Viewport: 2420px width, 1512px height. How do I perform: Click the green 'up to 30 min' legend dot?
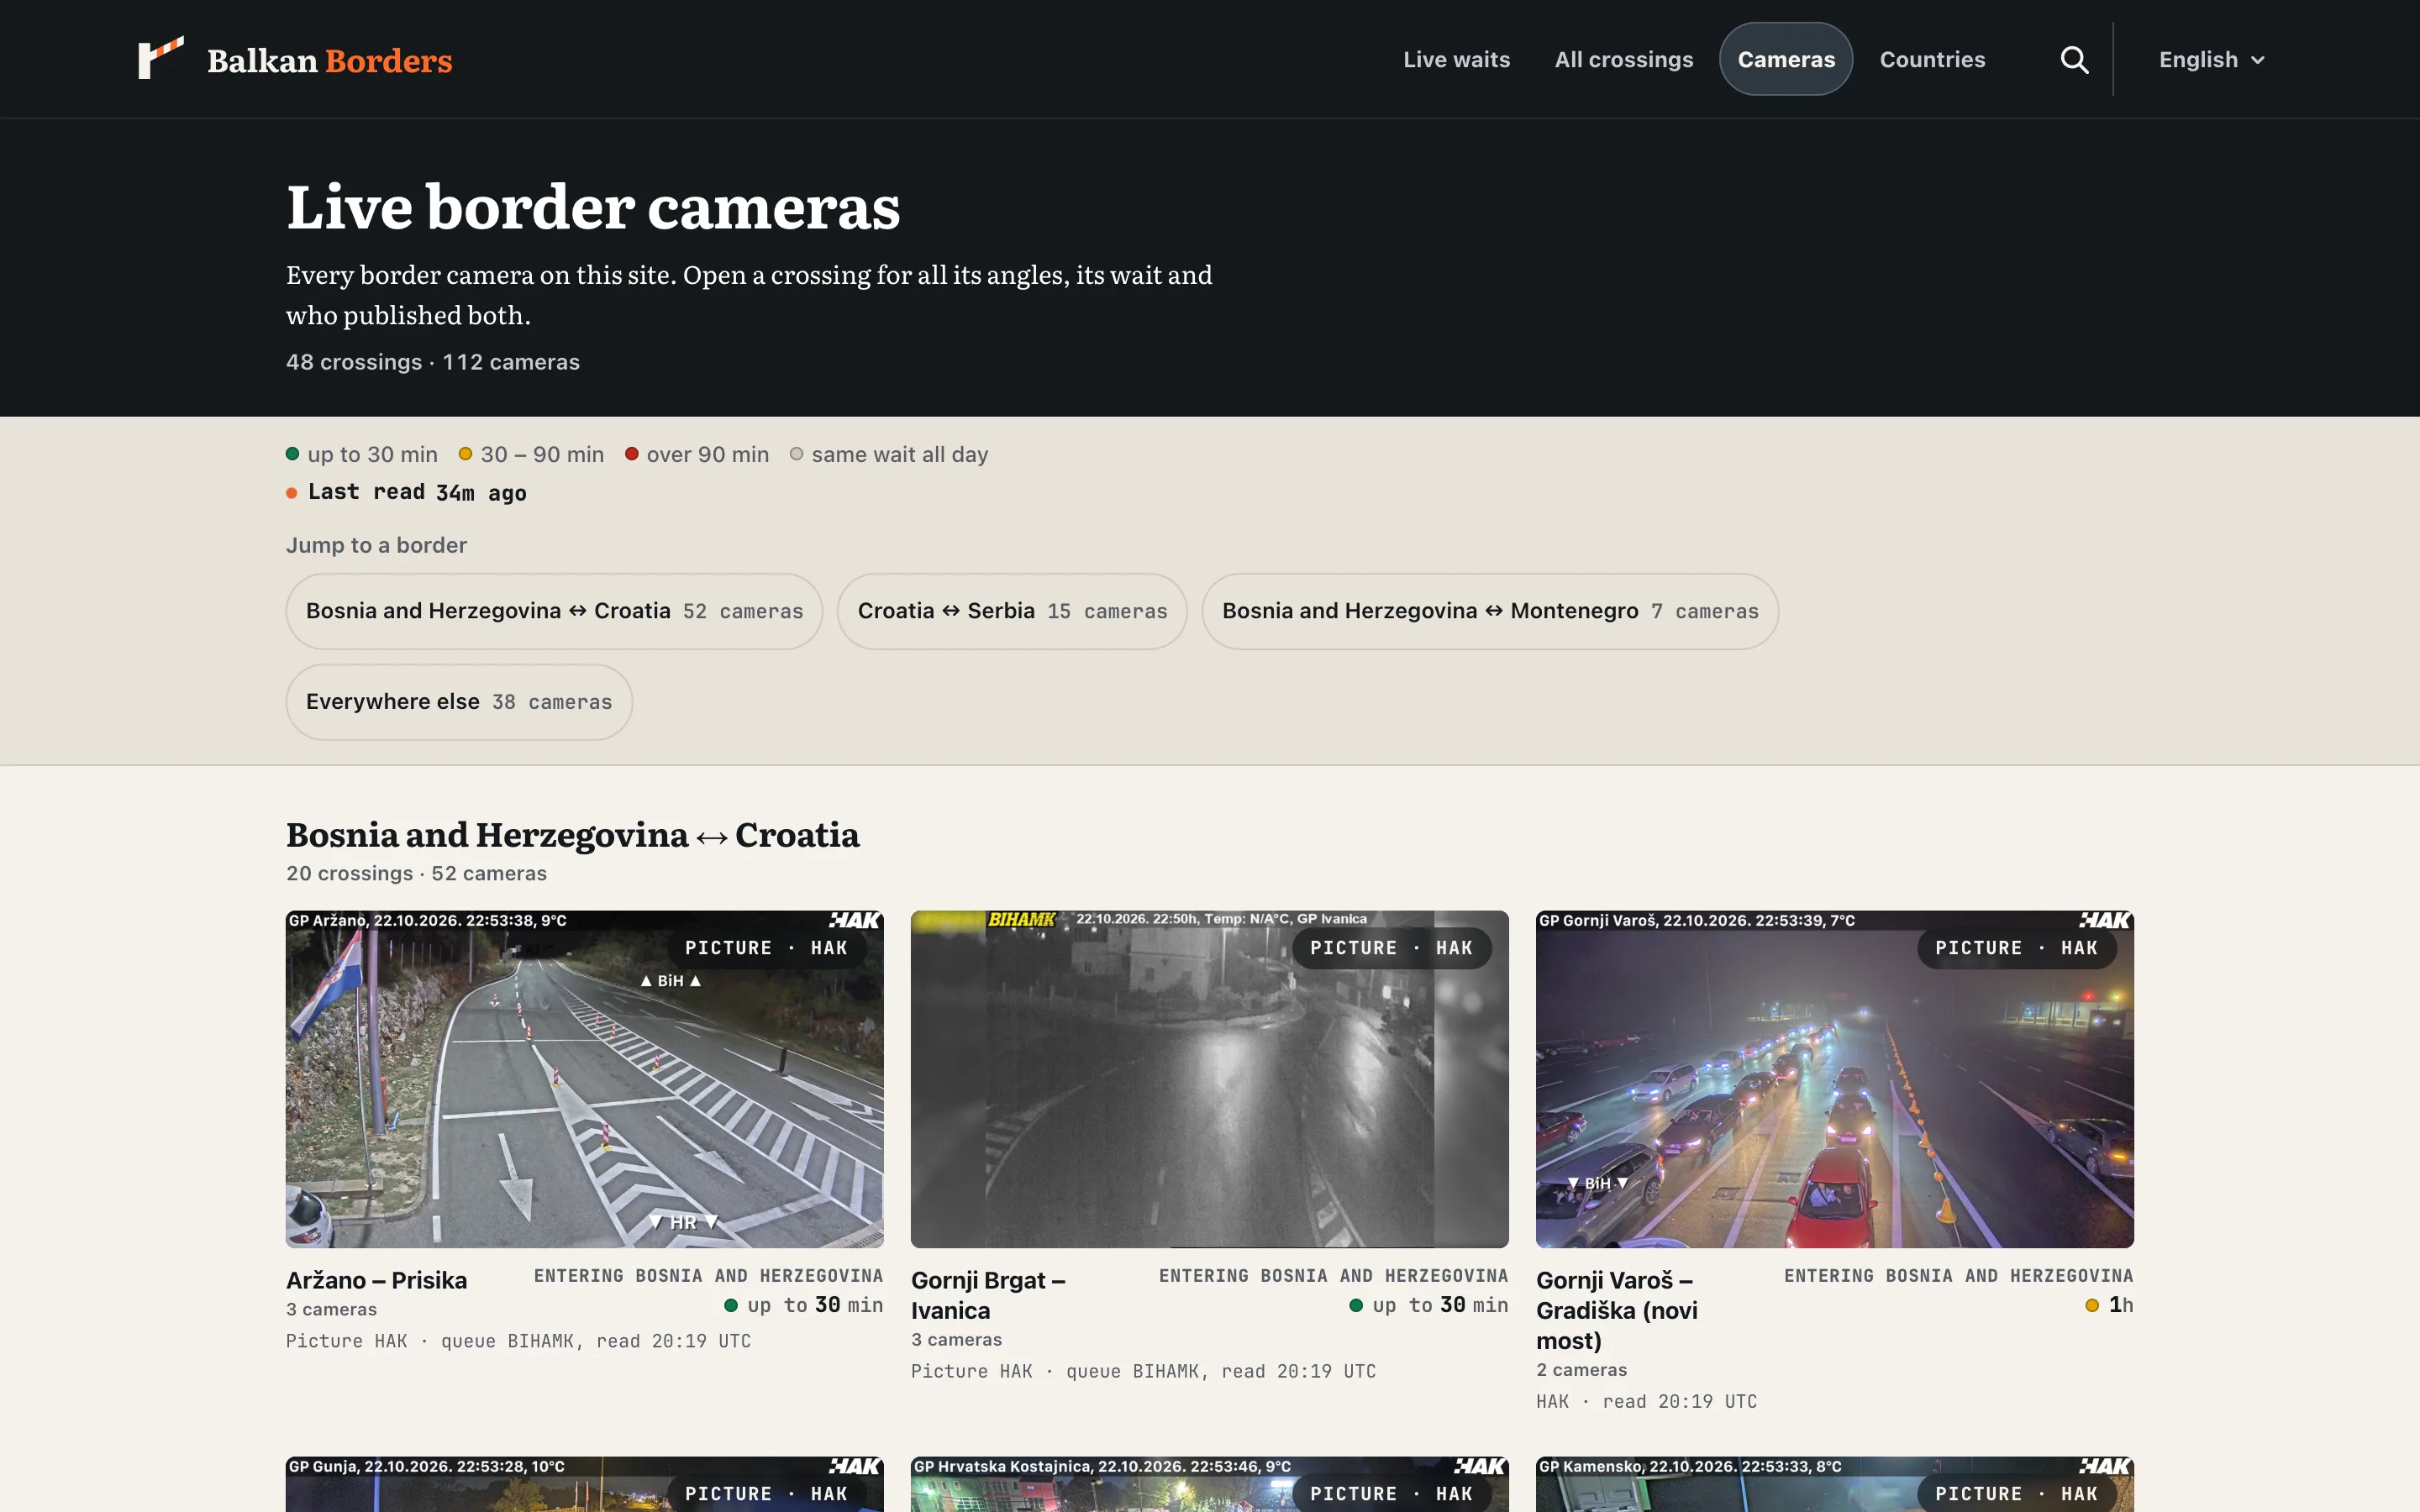tap(292, 454)
